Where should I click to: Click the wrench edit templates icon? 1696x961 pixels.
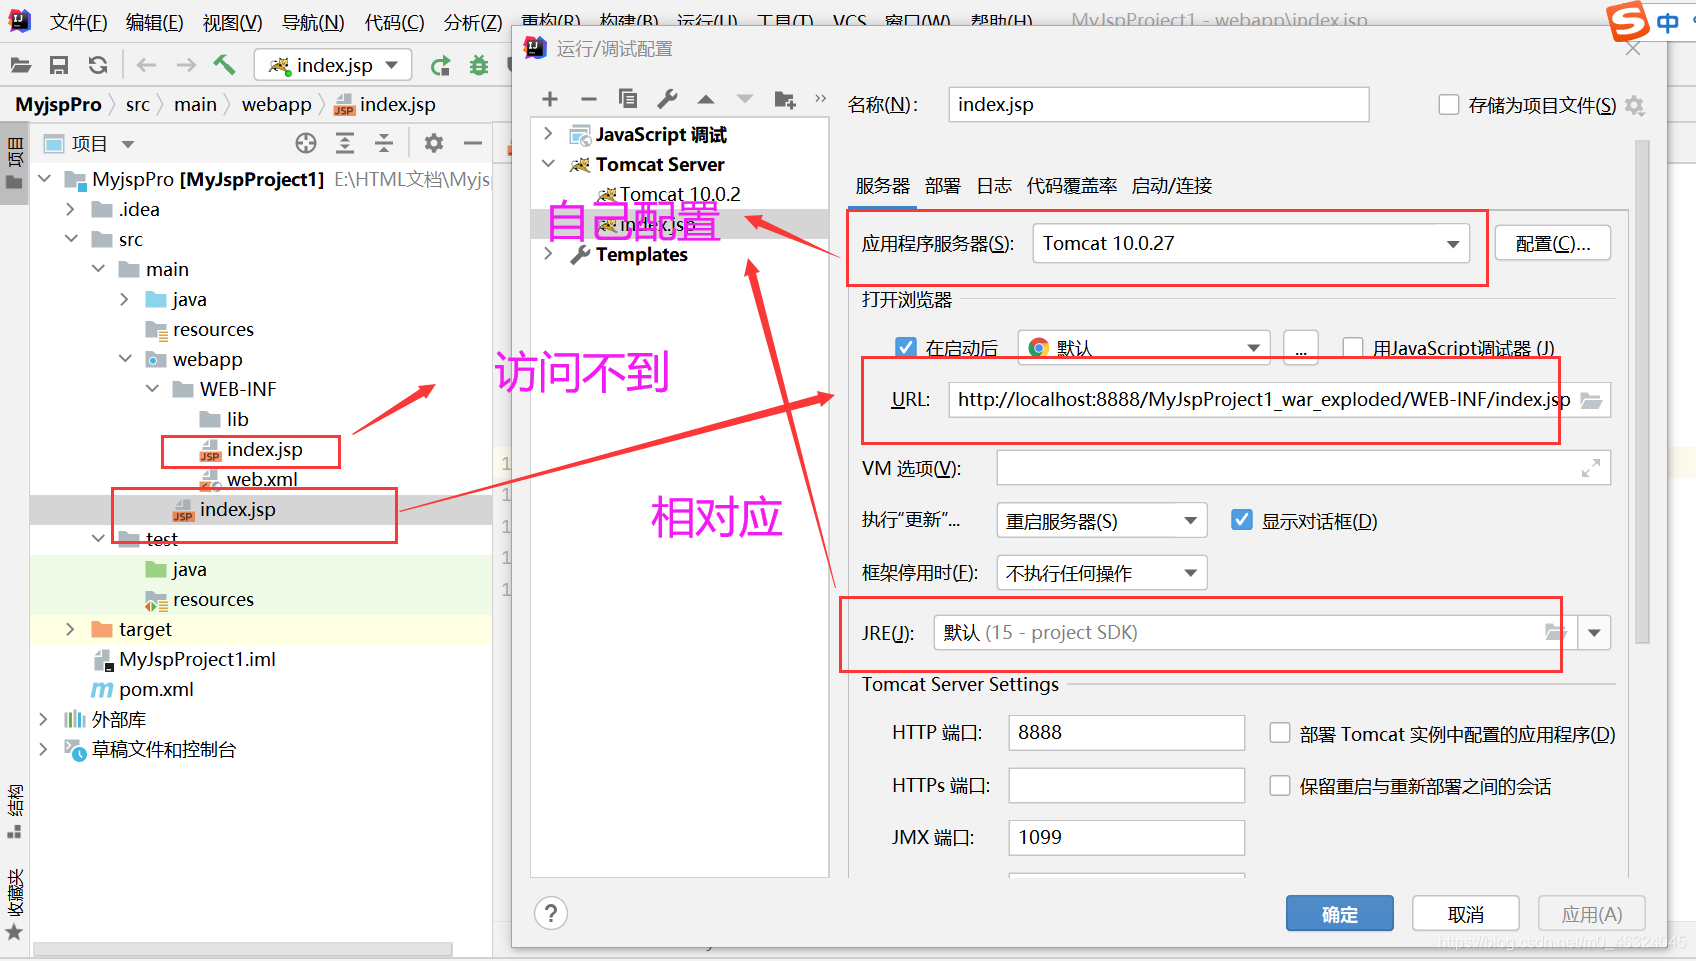click(x=667, y=98)
